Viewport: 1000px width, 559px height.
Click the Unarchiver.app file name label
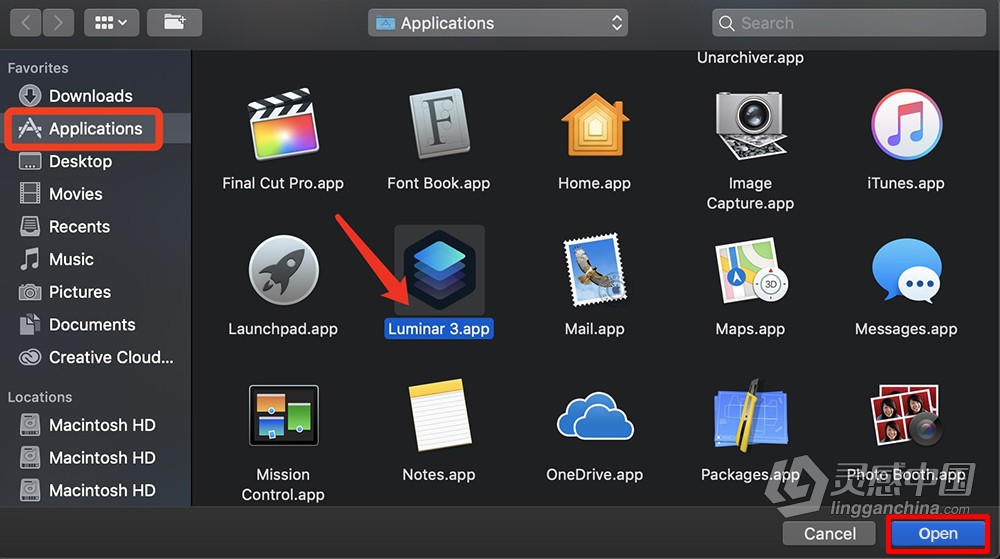750,57
